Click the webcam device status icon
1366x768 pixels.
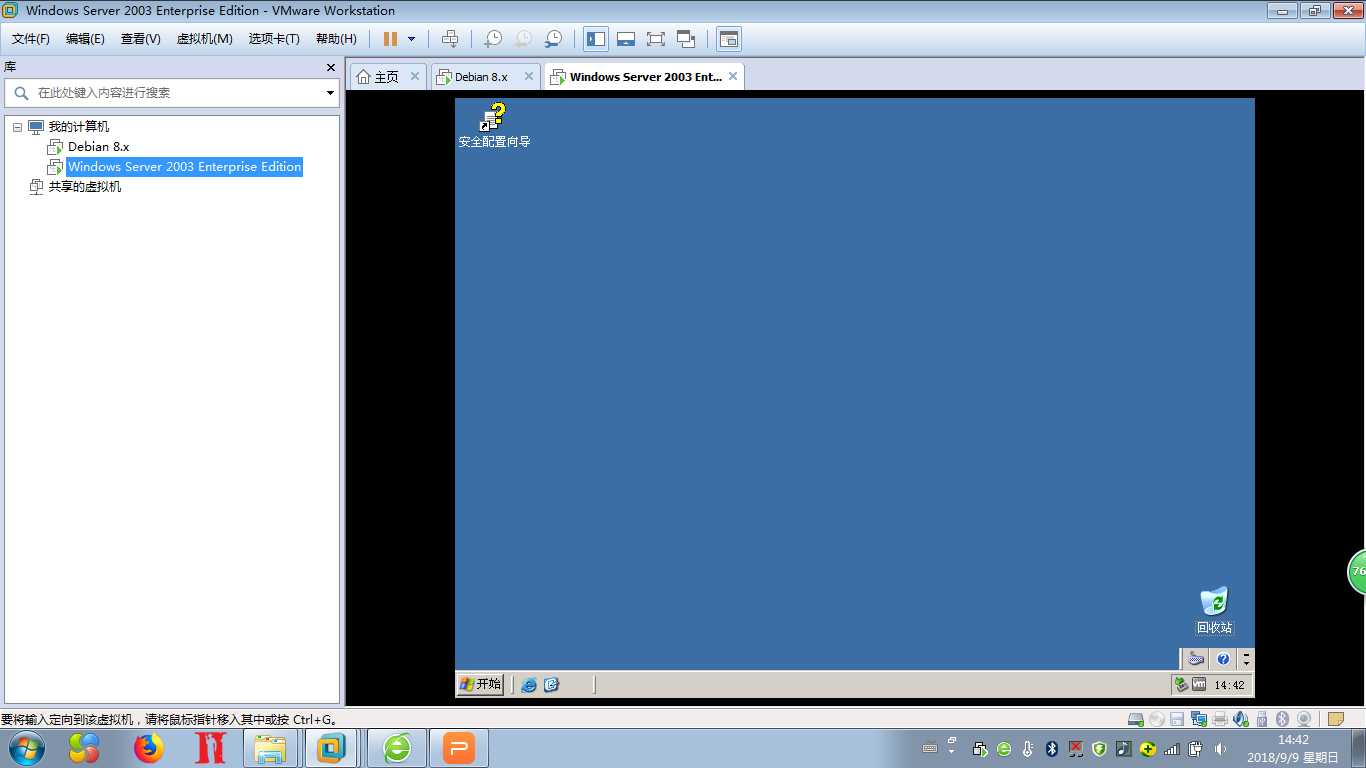pos(1304,719)
